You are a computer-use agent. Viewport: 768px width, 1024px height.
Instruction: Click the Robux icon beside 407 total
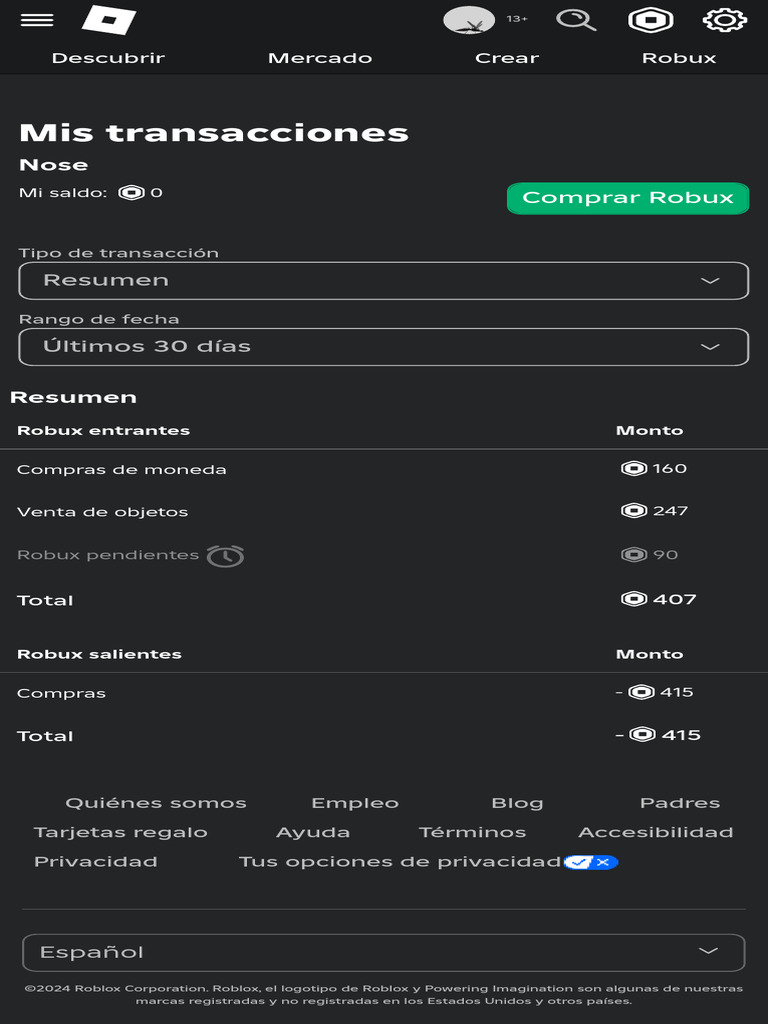[634, 599]
